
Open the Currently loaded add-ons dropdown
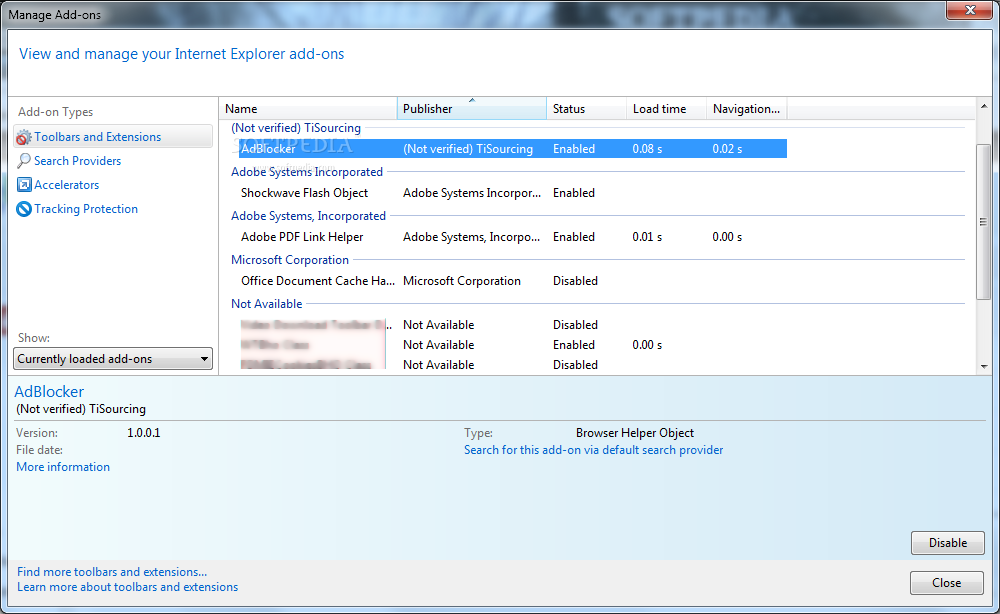[113, 358]
